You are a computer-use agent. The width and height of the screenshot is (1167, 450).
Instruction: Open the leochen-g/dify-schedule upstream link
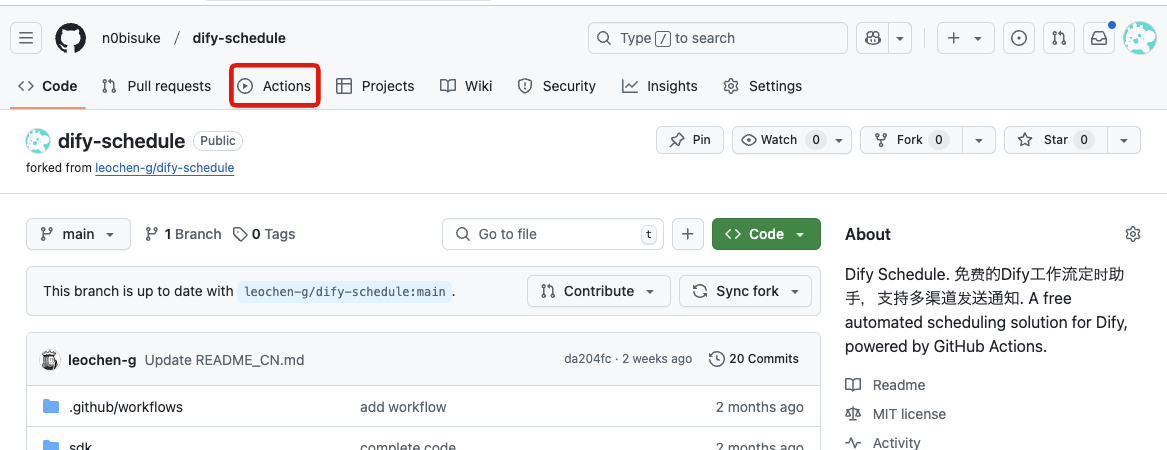tap(164, 168)
